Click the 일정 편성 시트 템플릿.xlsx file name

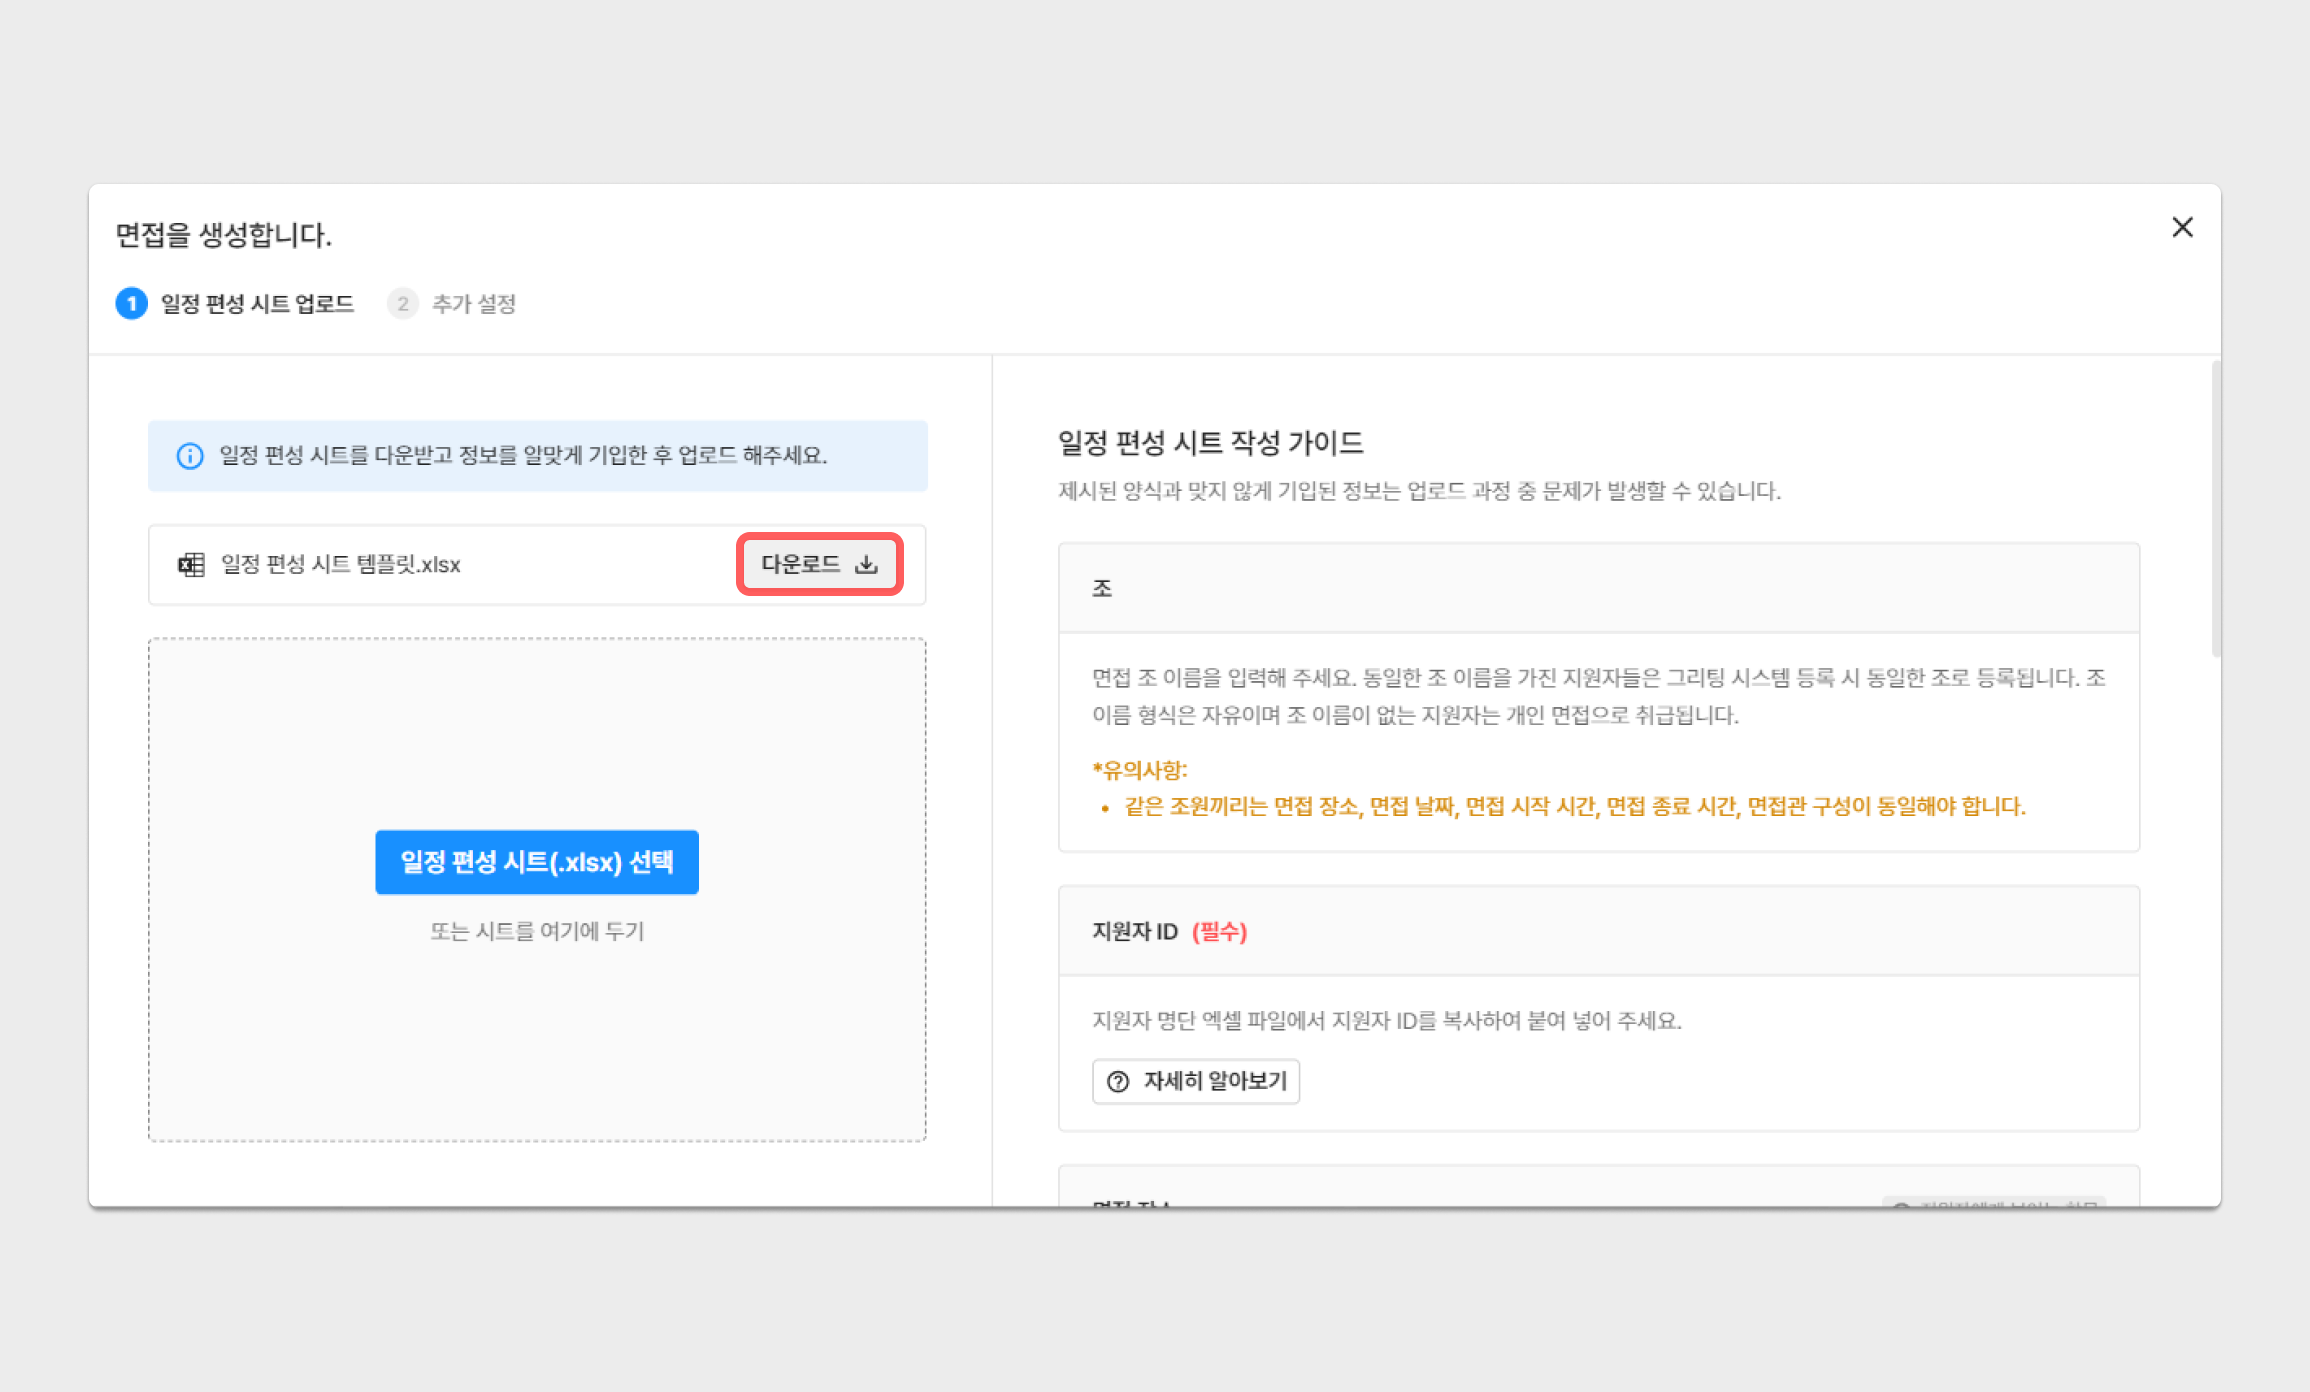pos(340,564)
